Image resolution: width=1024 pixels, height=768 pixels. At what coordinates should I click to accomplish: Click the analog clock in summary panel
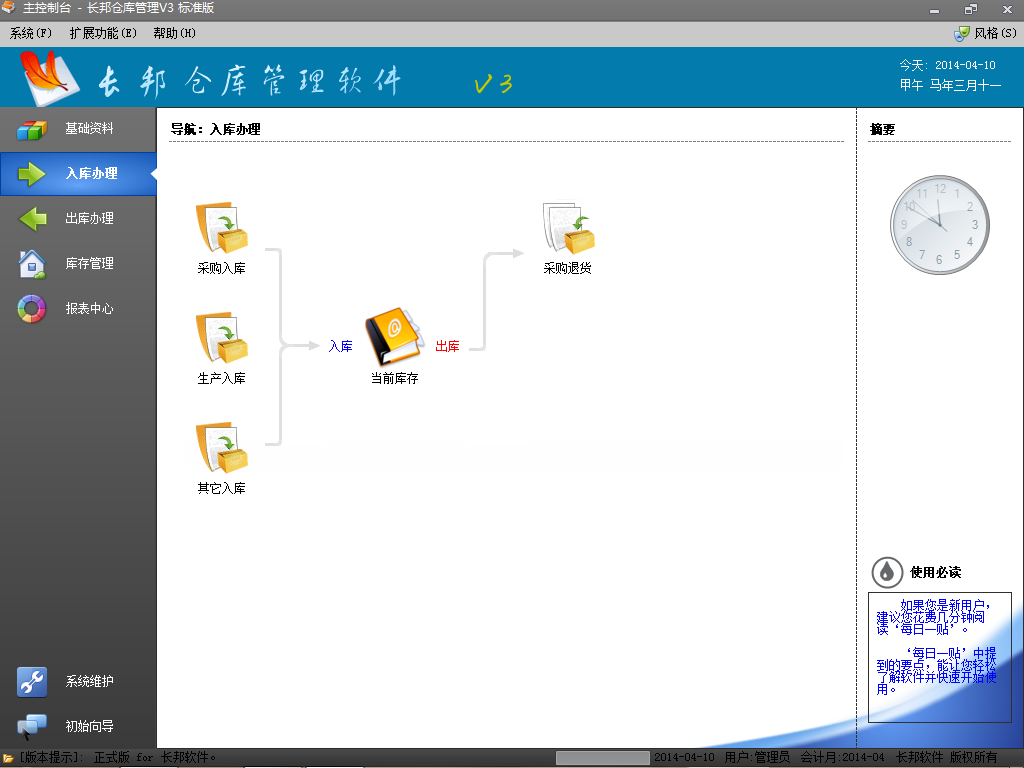point(939,226)
